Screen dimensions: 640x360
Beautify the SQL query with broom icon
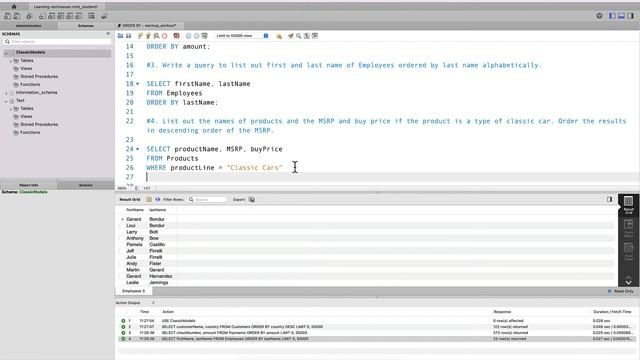(291, 36)
